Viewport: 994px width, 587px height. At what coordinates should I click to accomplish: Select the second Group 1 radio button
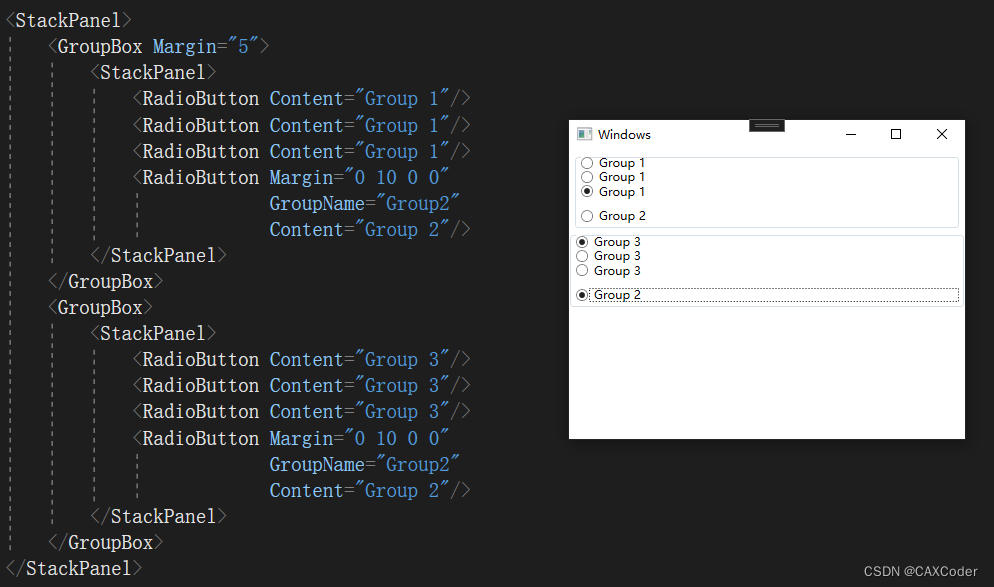point(587,177)
